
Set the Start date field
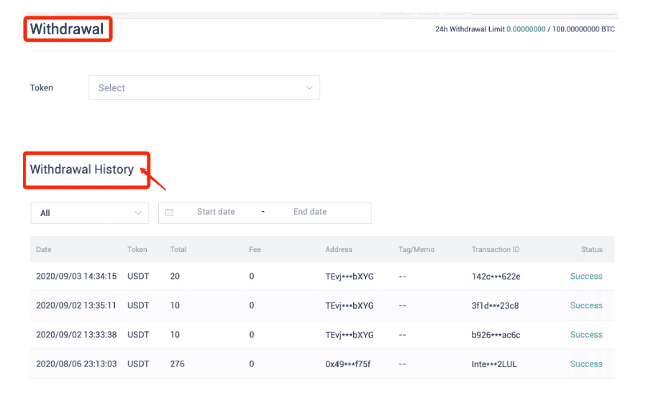216,212
